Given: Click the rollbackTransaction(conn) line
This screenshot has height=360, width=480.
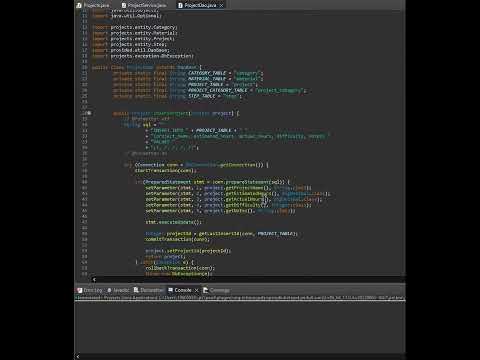Looking at the screenshot, I should pyautogui.click(x=180, y=268).
